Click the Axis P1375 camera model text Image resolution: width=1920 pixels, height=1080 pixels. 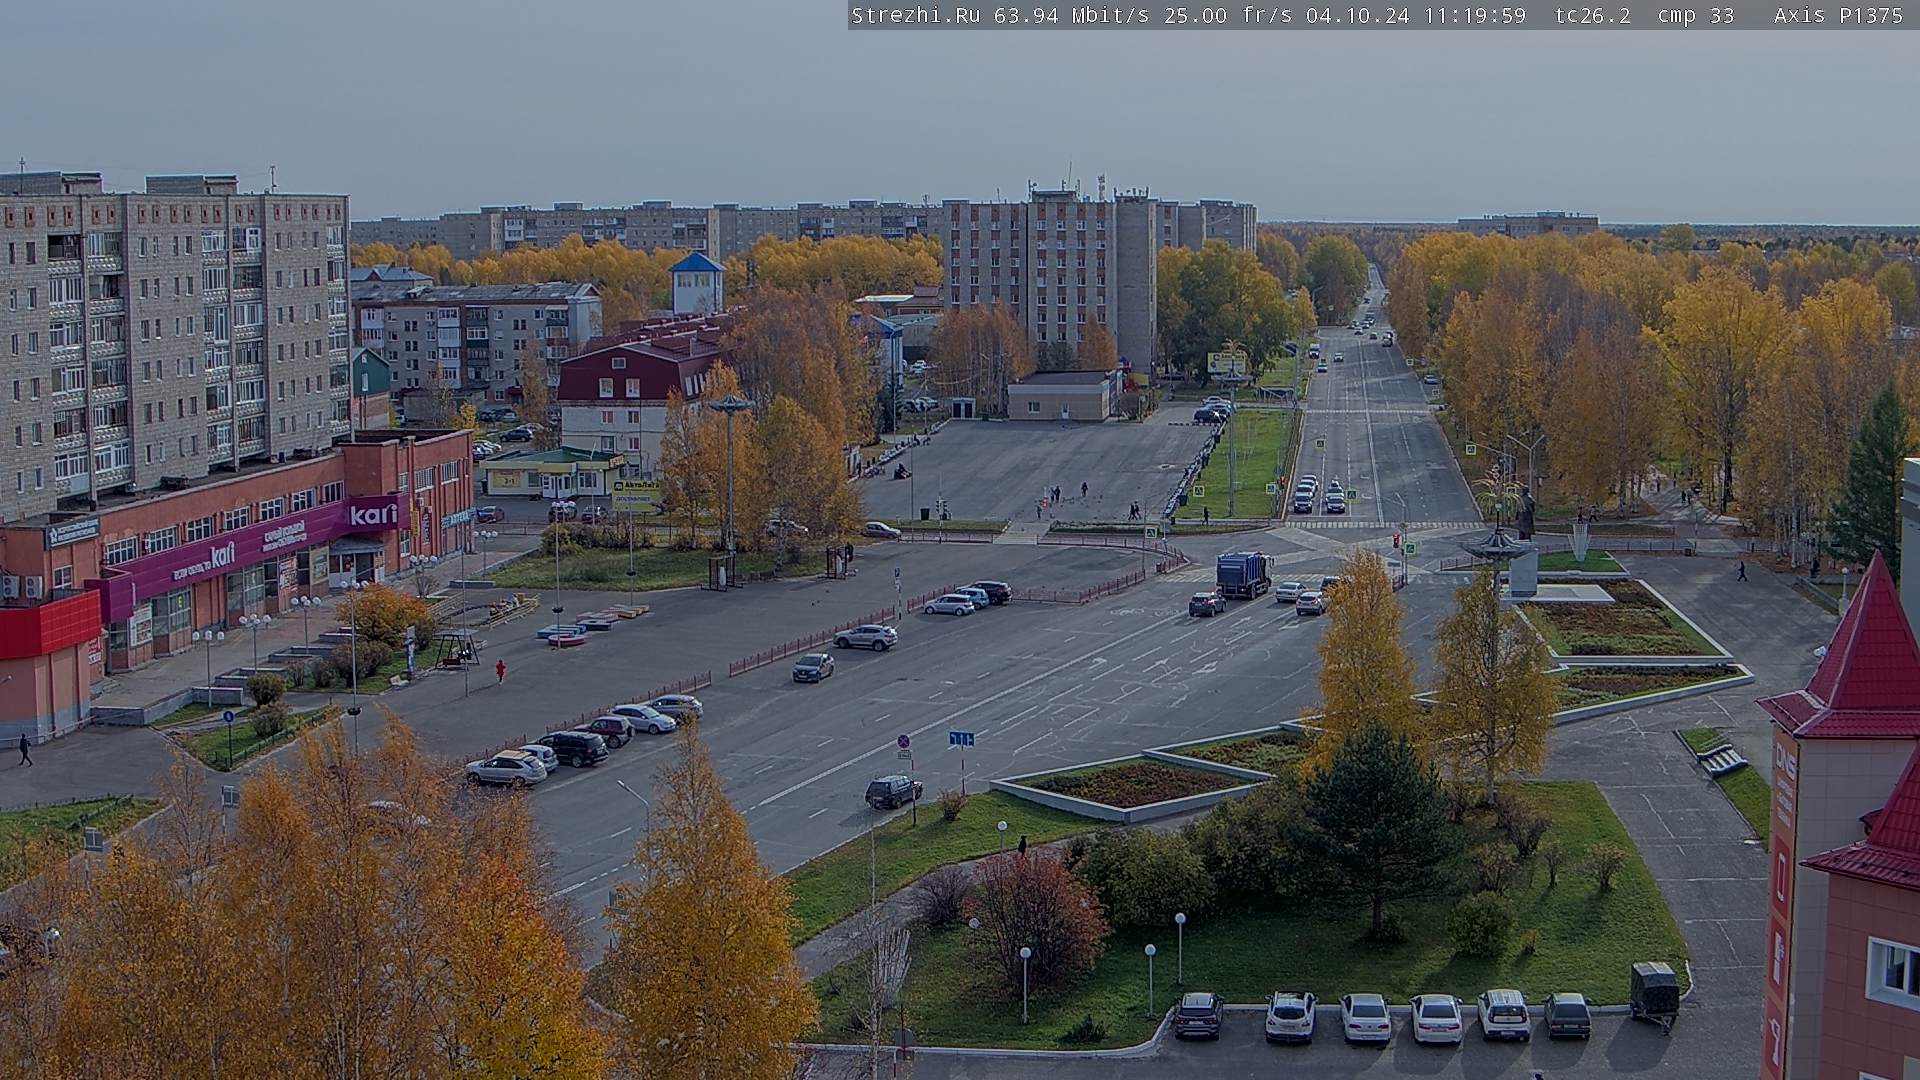1838,15
